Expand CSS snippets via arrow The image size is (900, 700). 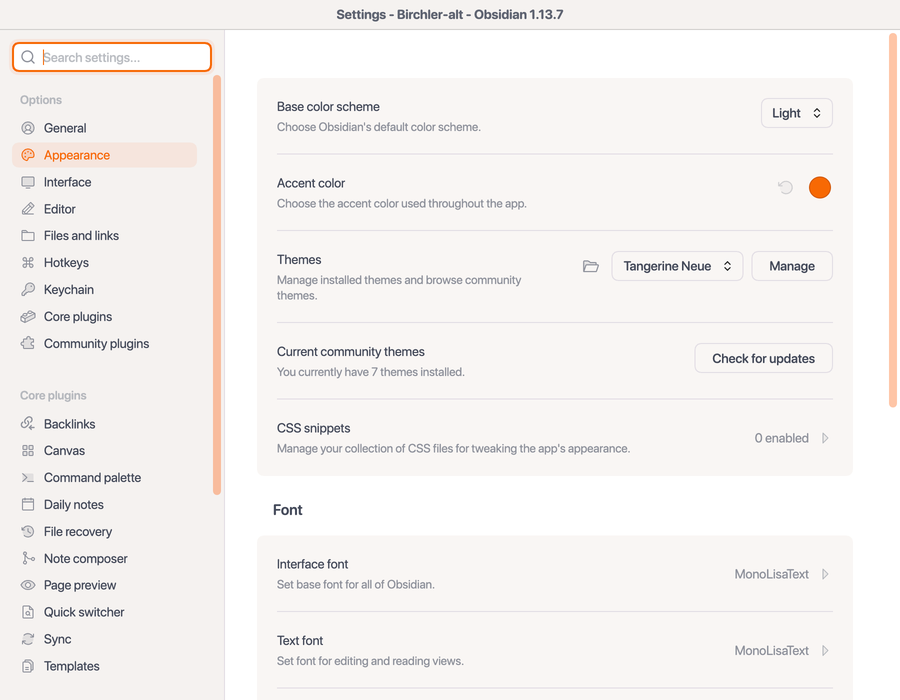[825, 438]
